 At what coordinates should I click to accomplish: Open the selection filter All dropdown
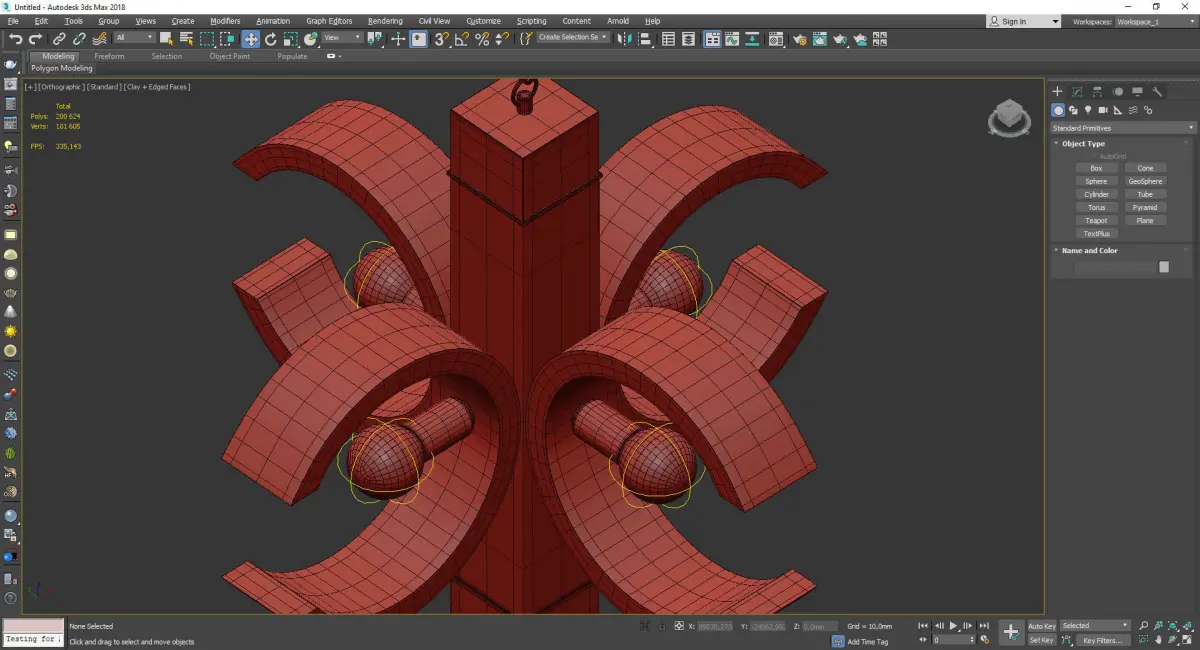[134, 38]
